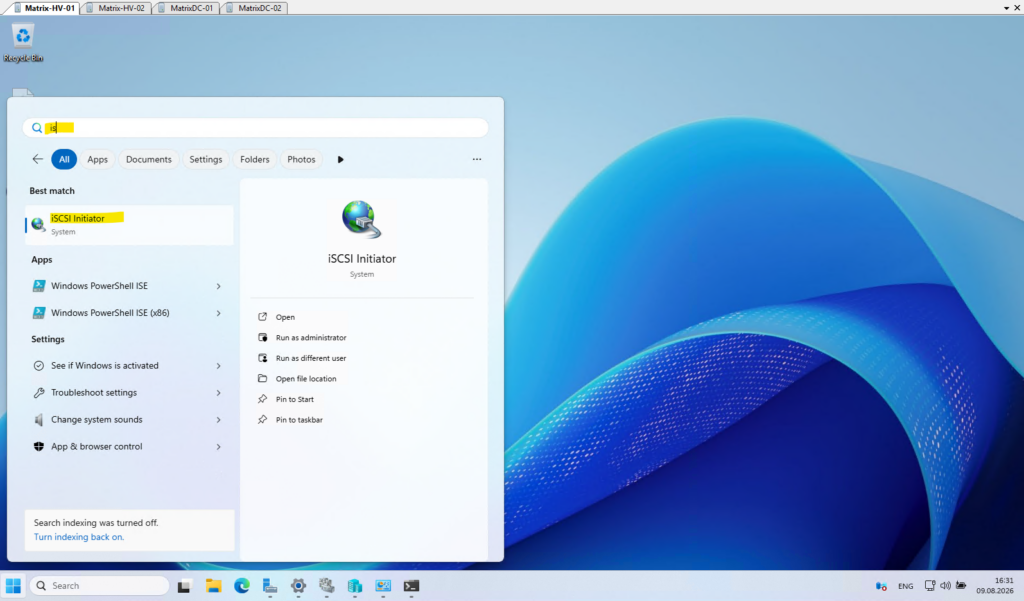Image resolution: width=1024 pixels, height=601 pixels.
Task: Open Microsoft Edge from the taskbar
Action: (x=242, y=586)
